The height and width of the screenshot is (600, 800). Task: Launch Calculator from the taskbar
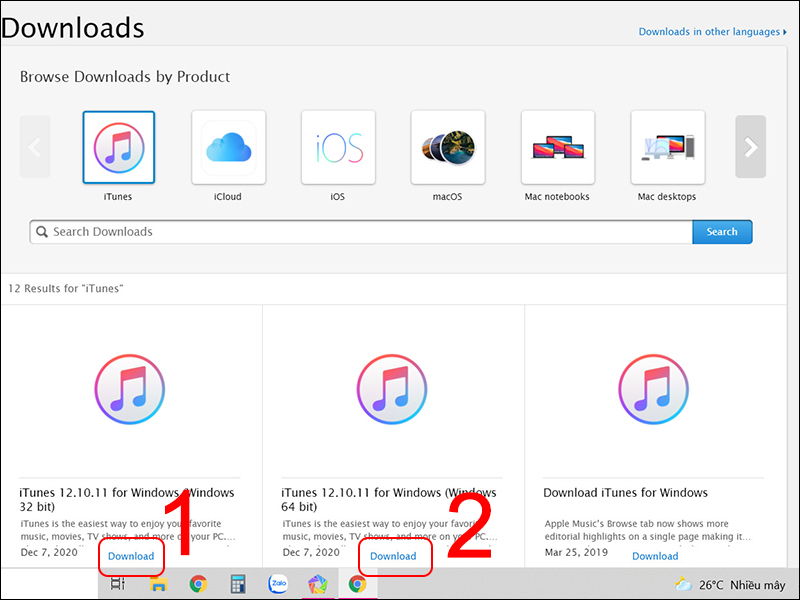point(238,584)
